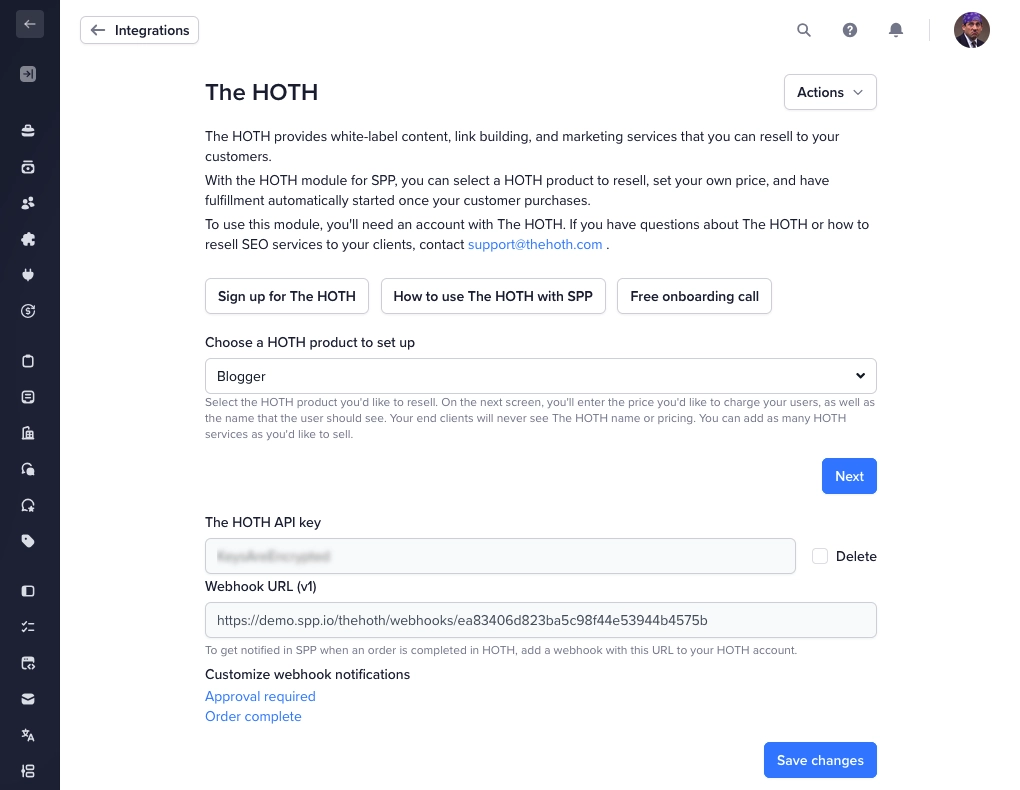The width and height of the screenshot is (1020, 790).
Task: Open the notifications bell
Action: tap(896, 30)
